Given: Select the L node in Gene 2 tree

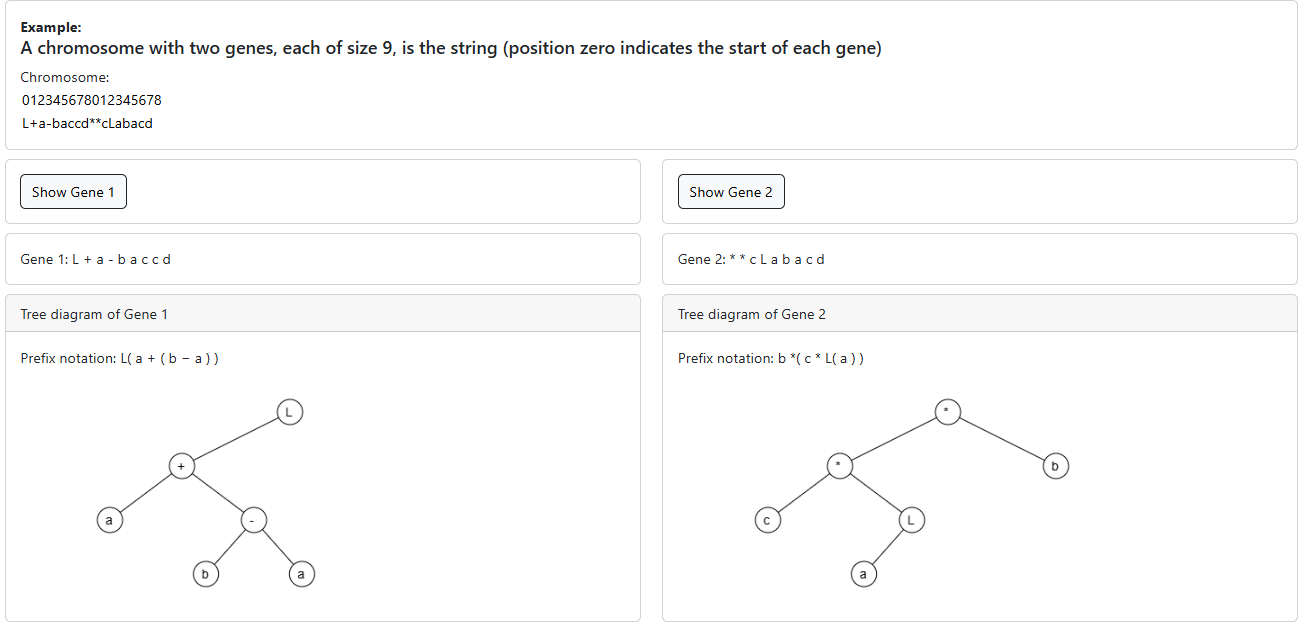Looking at the screenshot, I should (911, 520).
